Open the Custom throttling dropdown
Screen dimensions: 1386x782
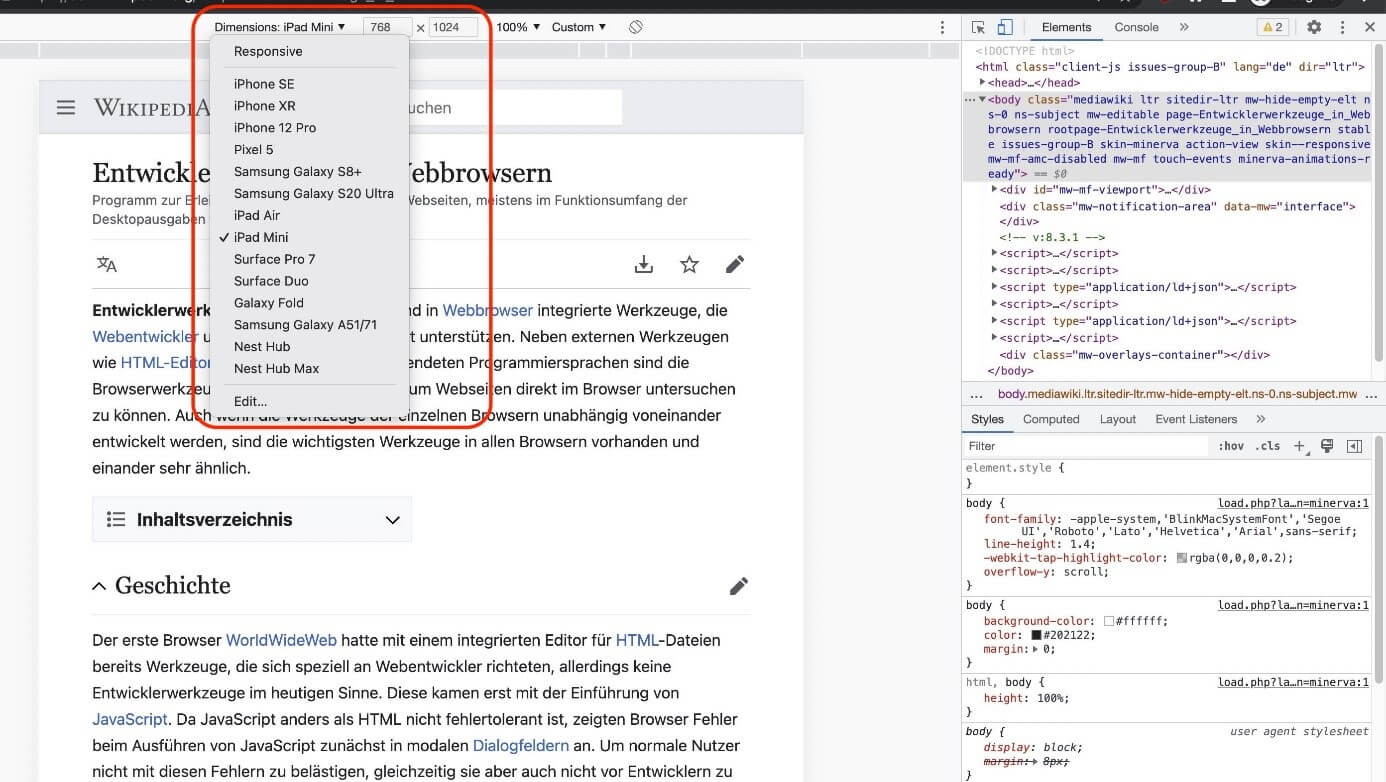[x=579, y=27]
